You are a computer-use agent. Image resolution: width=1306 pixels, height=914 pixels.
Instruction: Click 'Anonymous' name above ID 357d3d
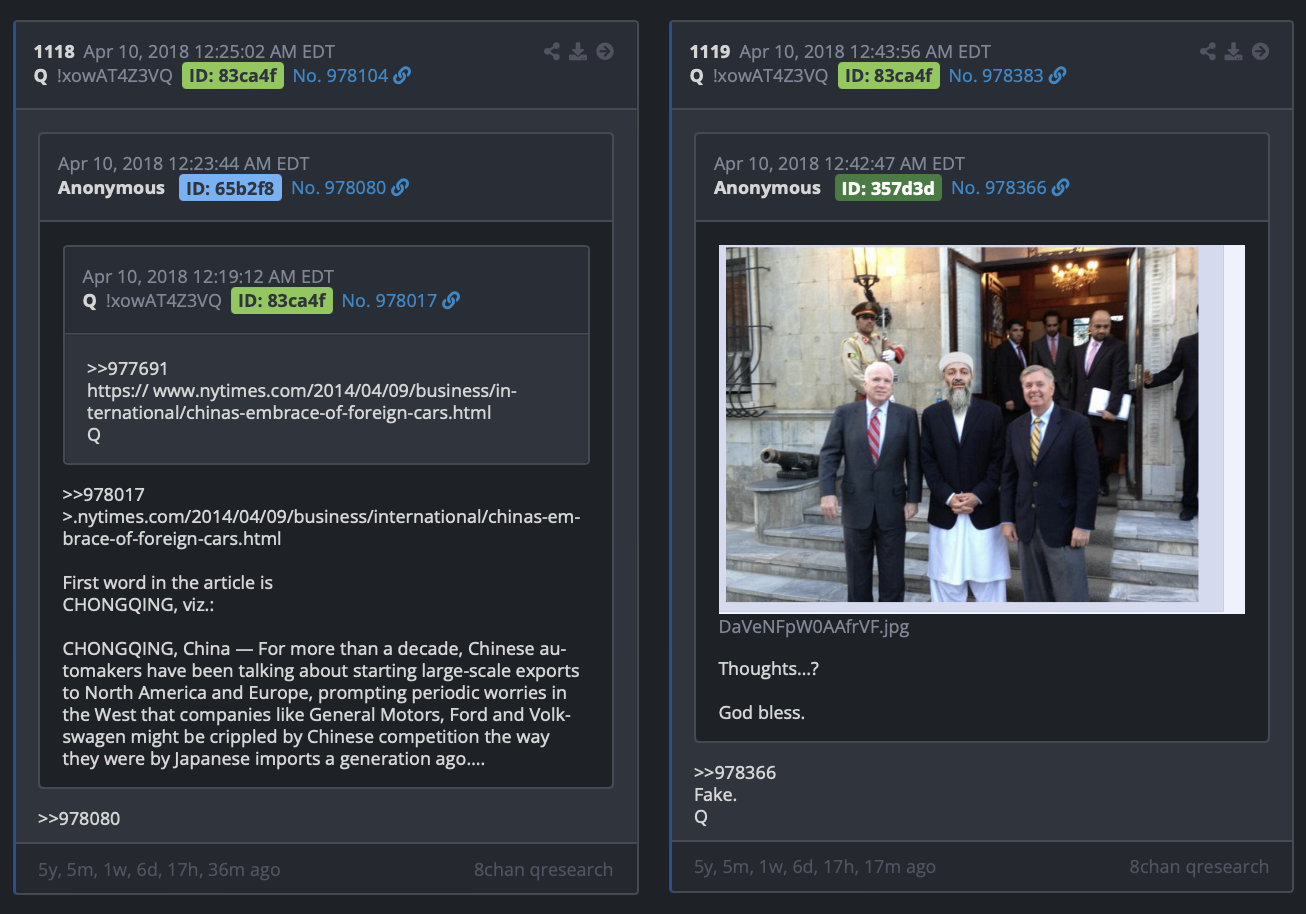[x=767, y=187]
